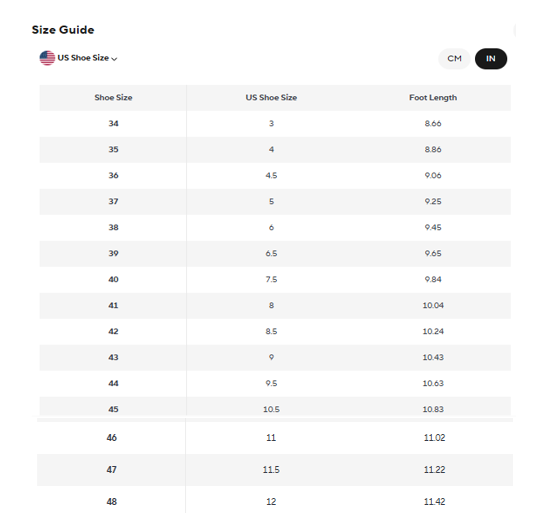The width and height of the screenshot is (538, 527).
Task: Select shoe size 46 row
Action: [275, 438]
